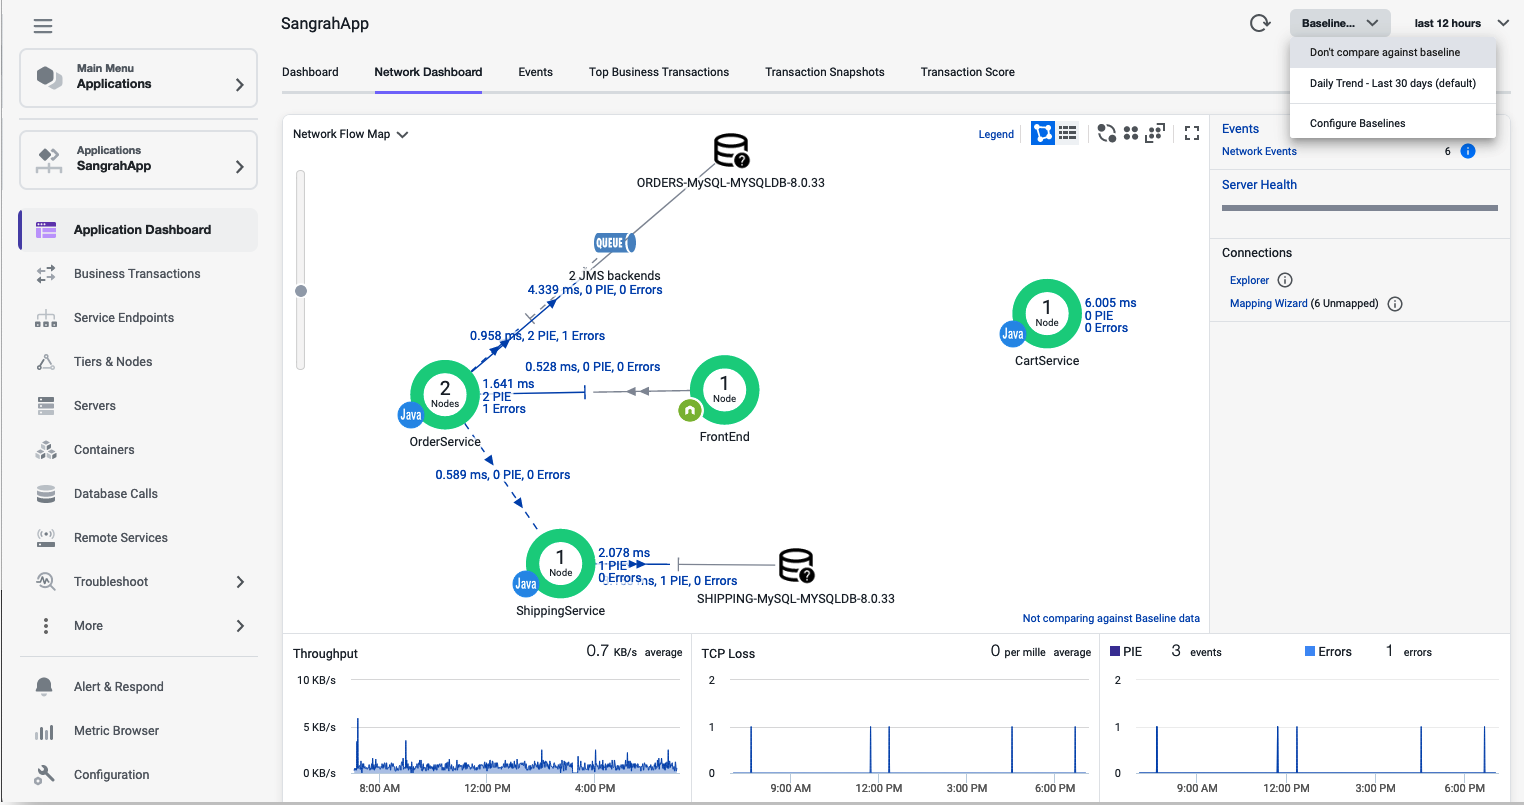1524x805 pixels.
Task: Select the JMS queue backend icon
Action: [x=614, y=242]
